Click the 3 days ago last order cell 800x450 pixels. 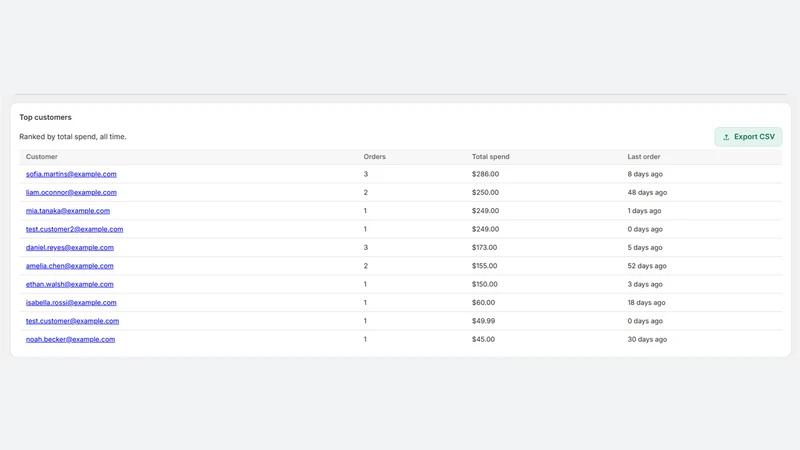(645, 284)
